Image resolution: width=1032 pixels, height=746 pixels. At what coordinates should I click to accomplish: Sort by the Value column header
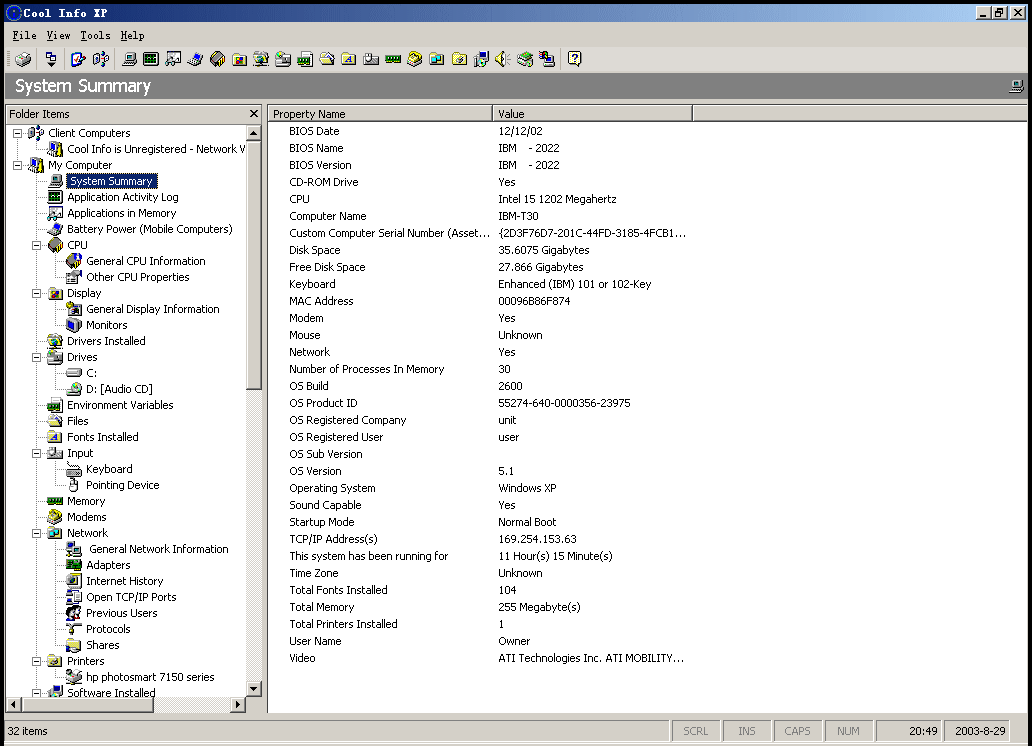[592, 114]
